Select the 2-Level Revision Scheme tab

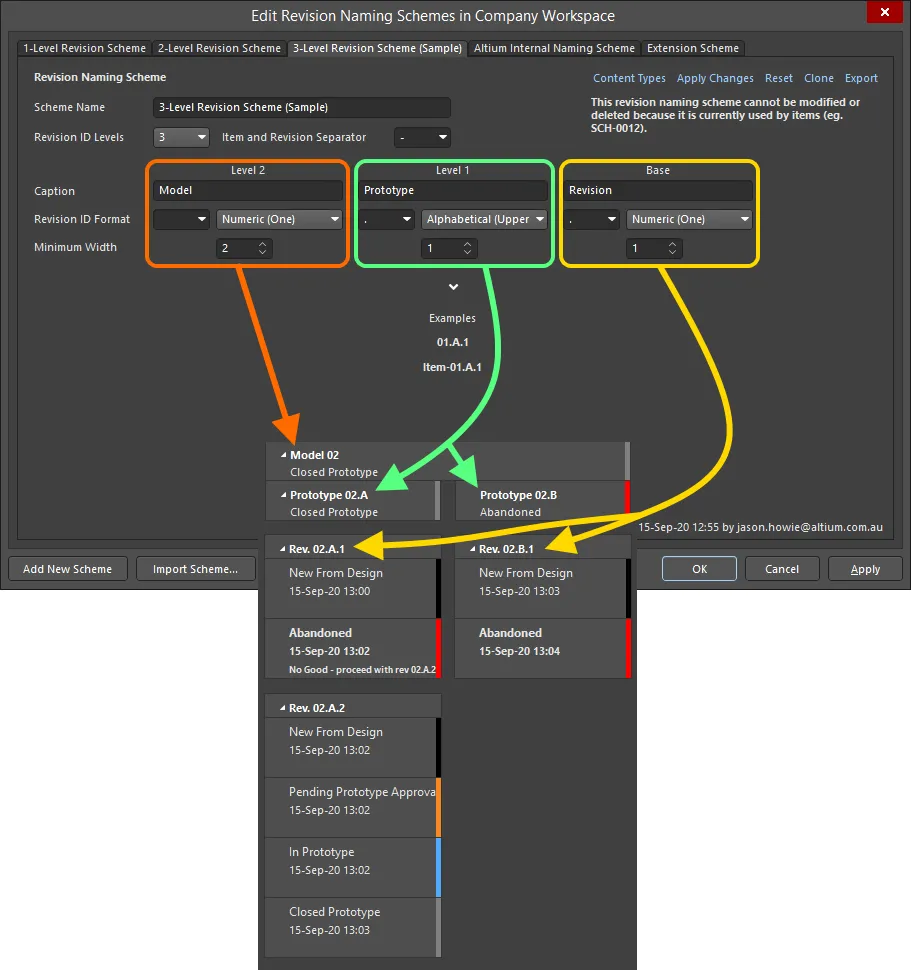click(219, 48)
